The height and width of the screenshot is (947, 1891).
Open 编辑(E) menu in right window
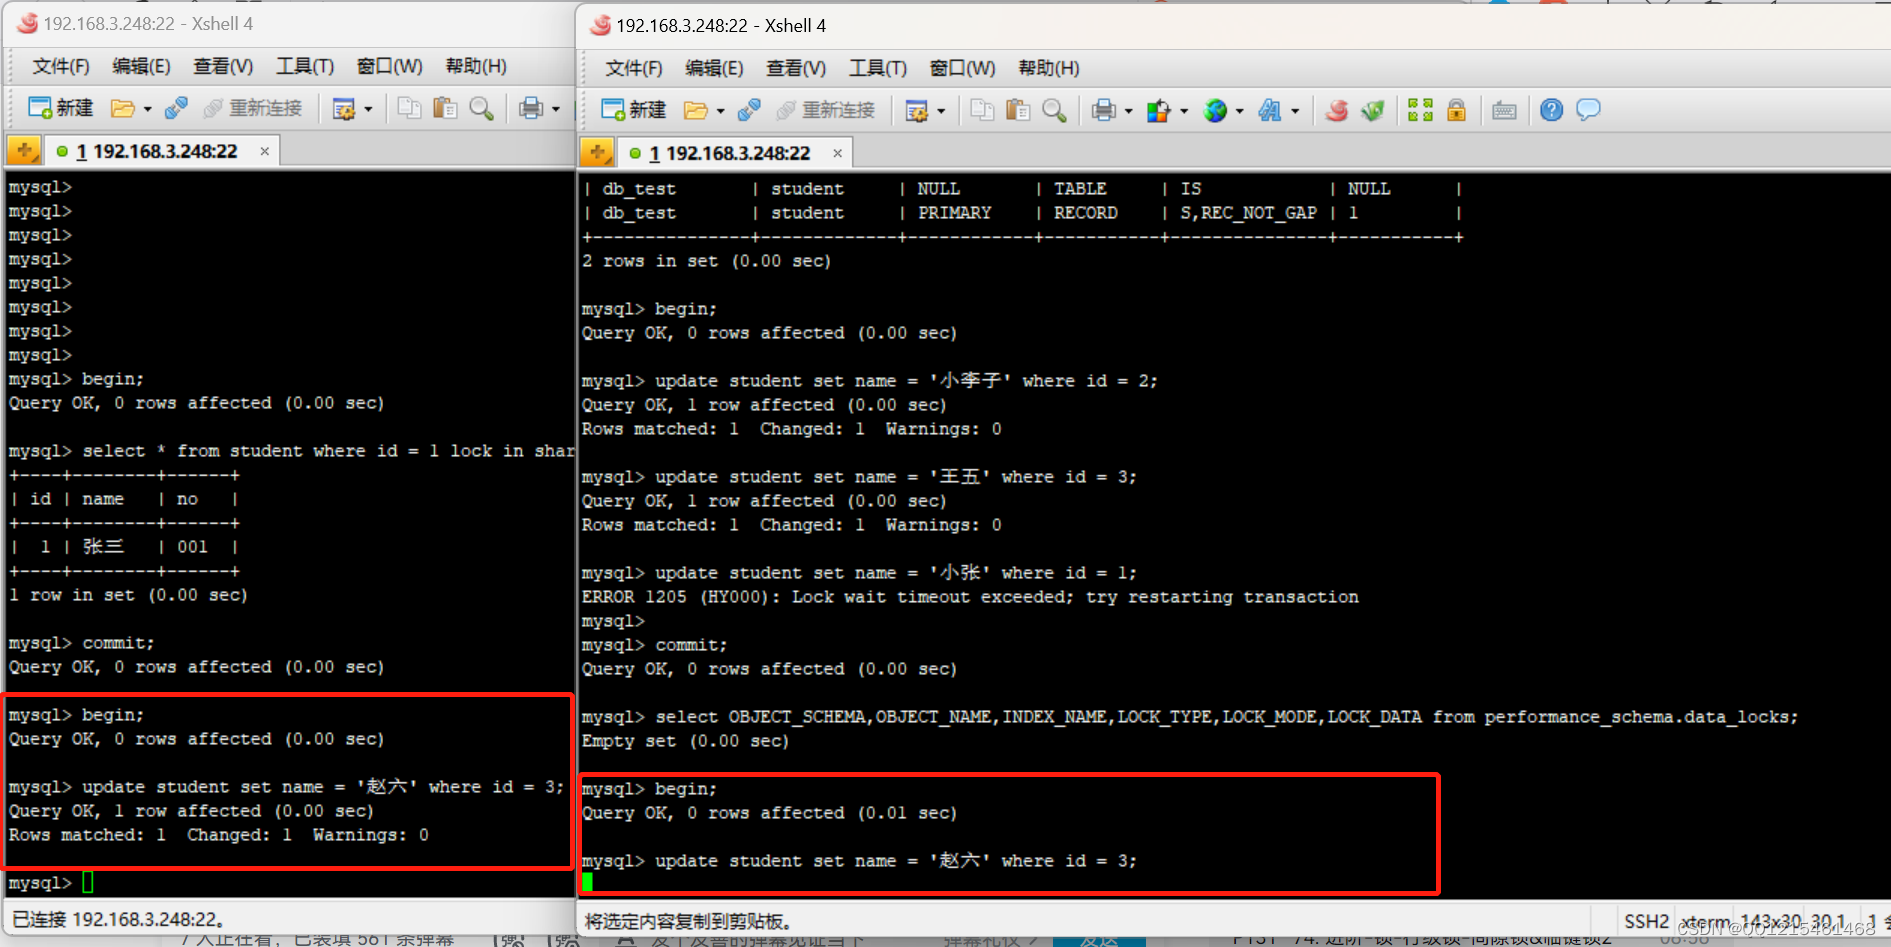tap(714, 68)
